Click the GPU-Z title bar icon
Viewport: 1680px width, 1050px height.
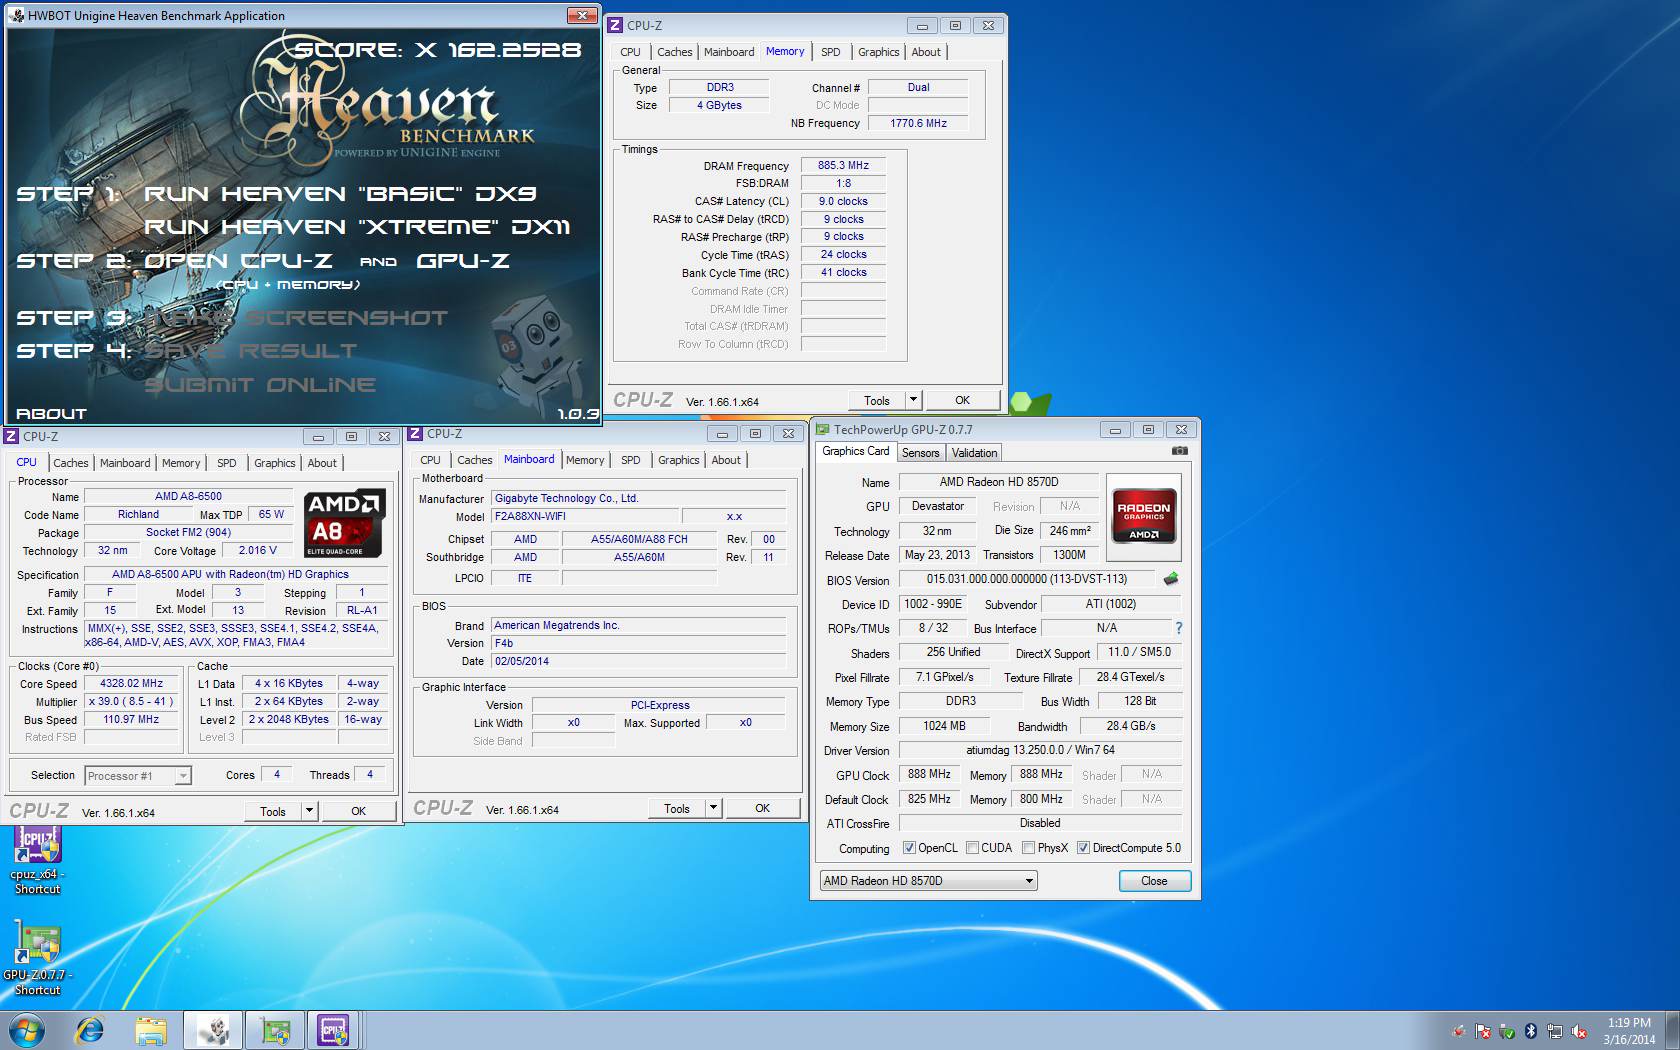(x=822, y=429)
